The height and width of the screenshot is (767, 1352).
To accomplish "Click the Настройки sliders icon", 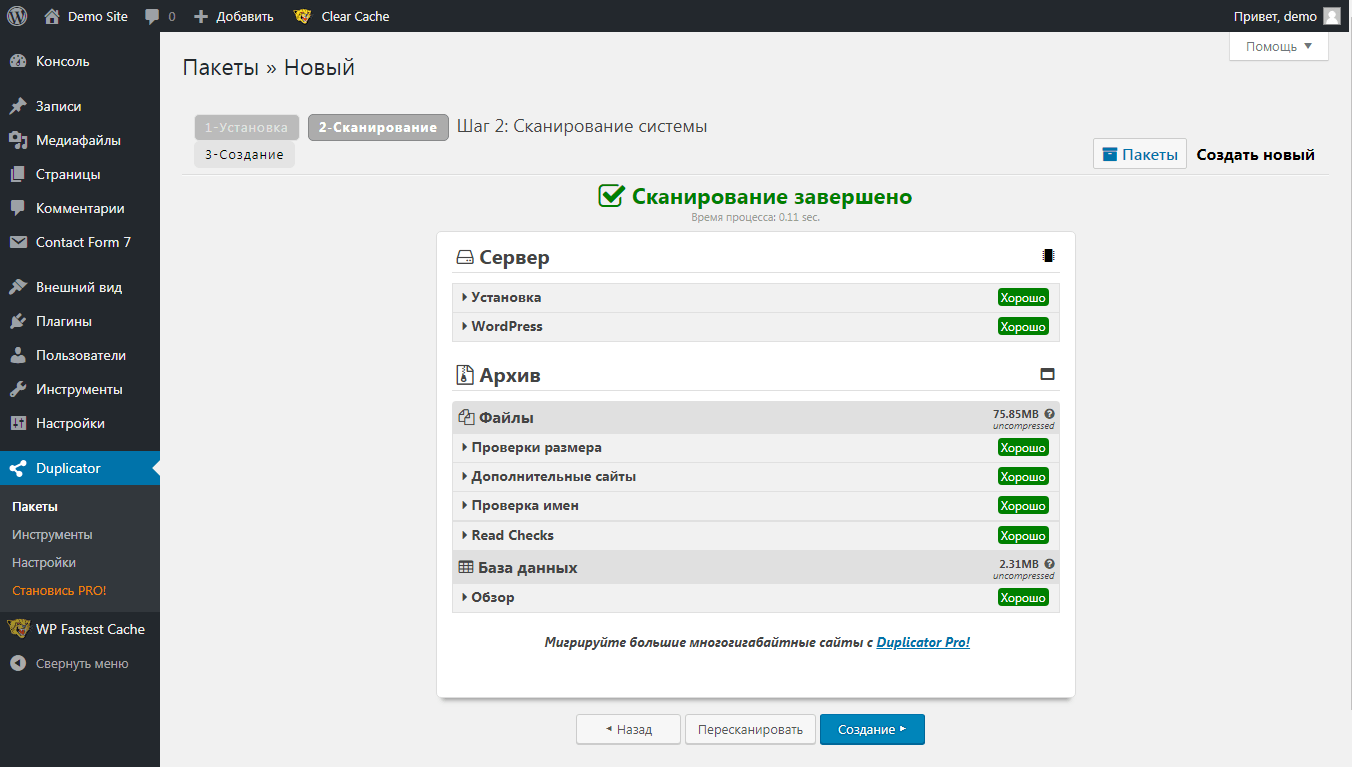I will tap(18, 423).
